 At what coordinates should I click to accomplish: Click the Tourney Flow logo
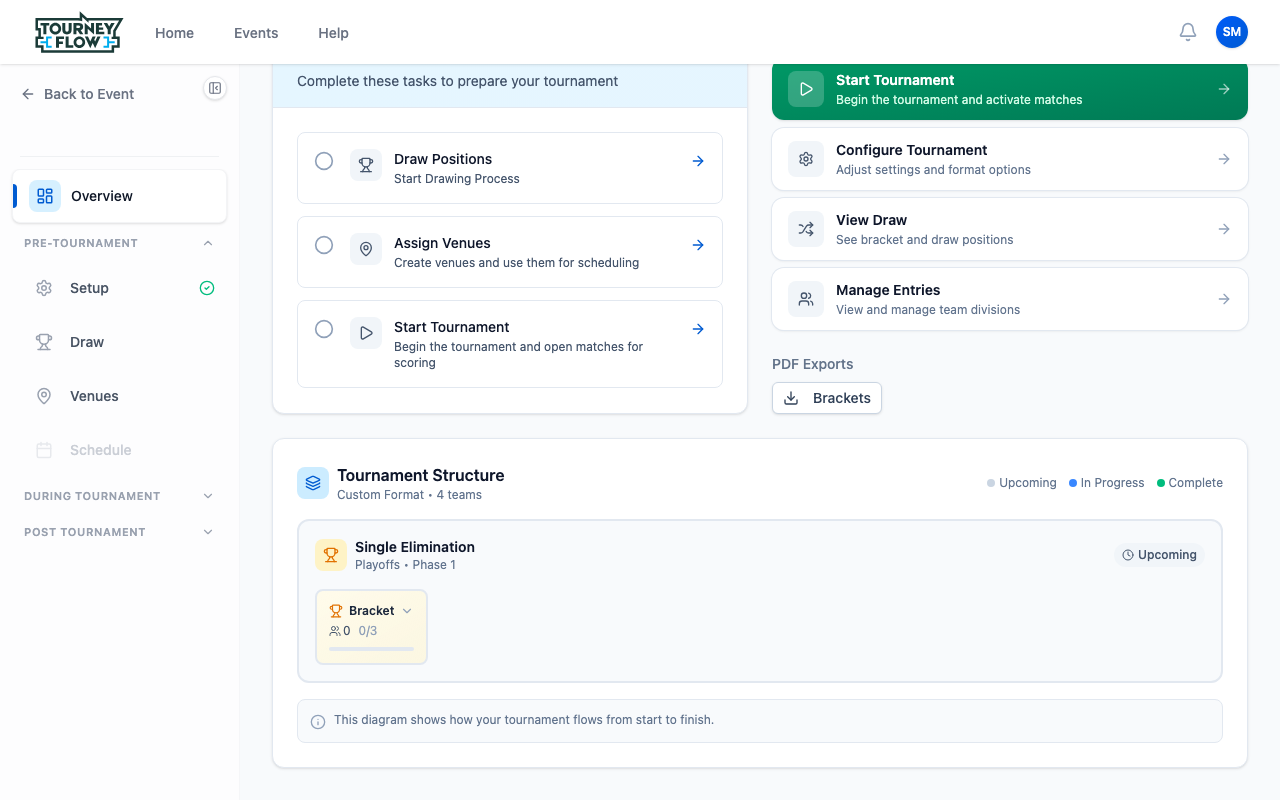[78, 33]
